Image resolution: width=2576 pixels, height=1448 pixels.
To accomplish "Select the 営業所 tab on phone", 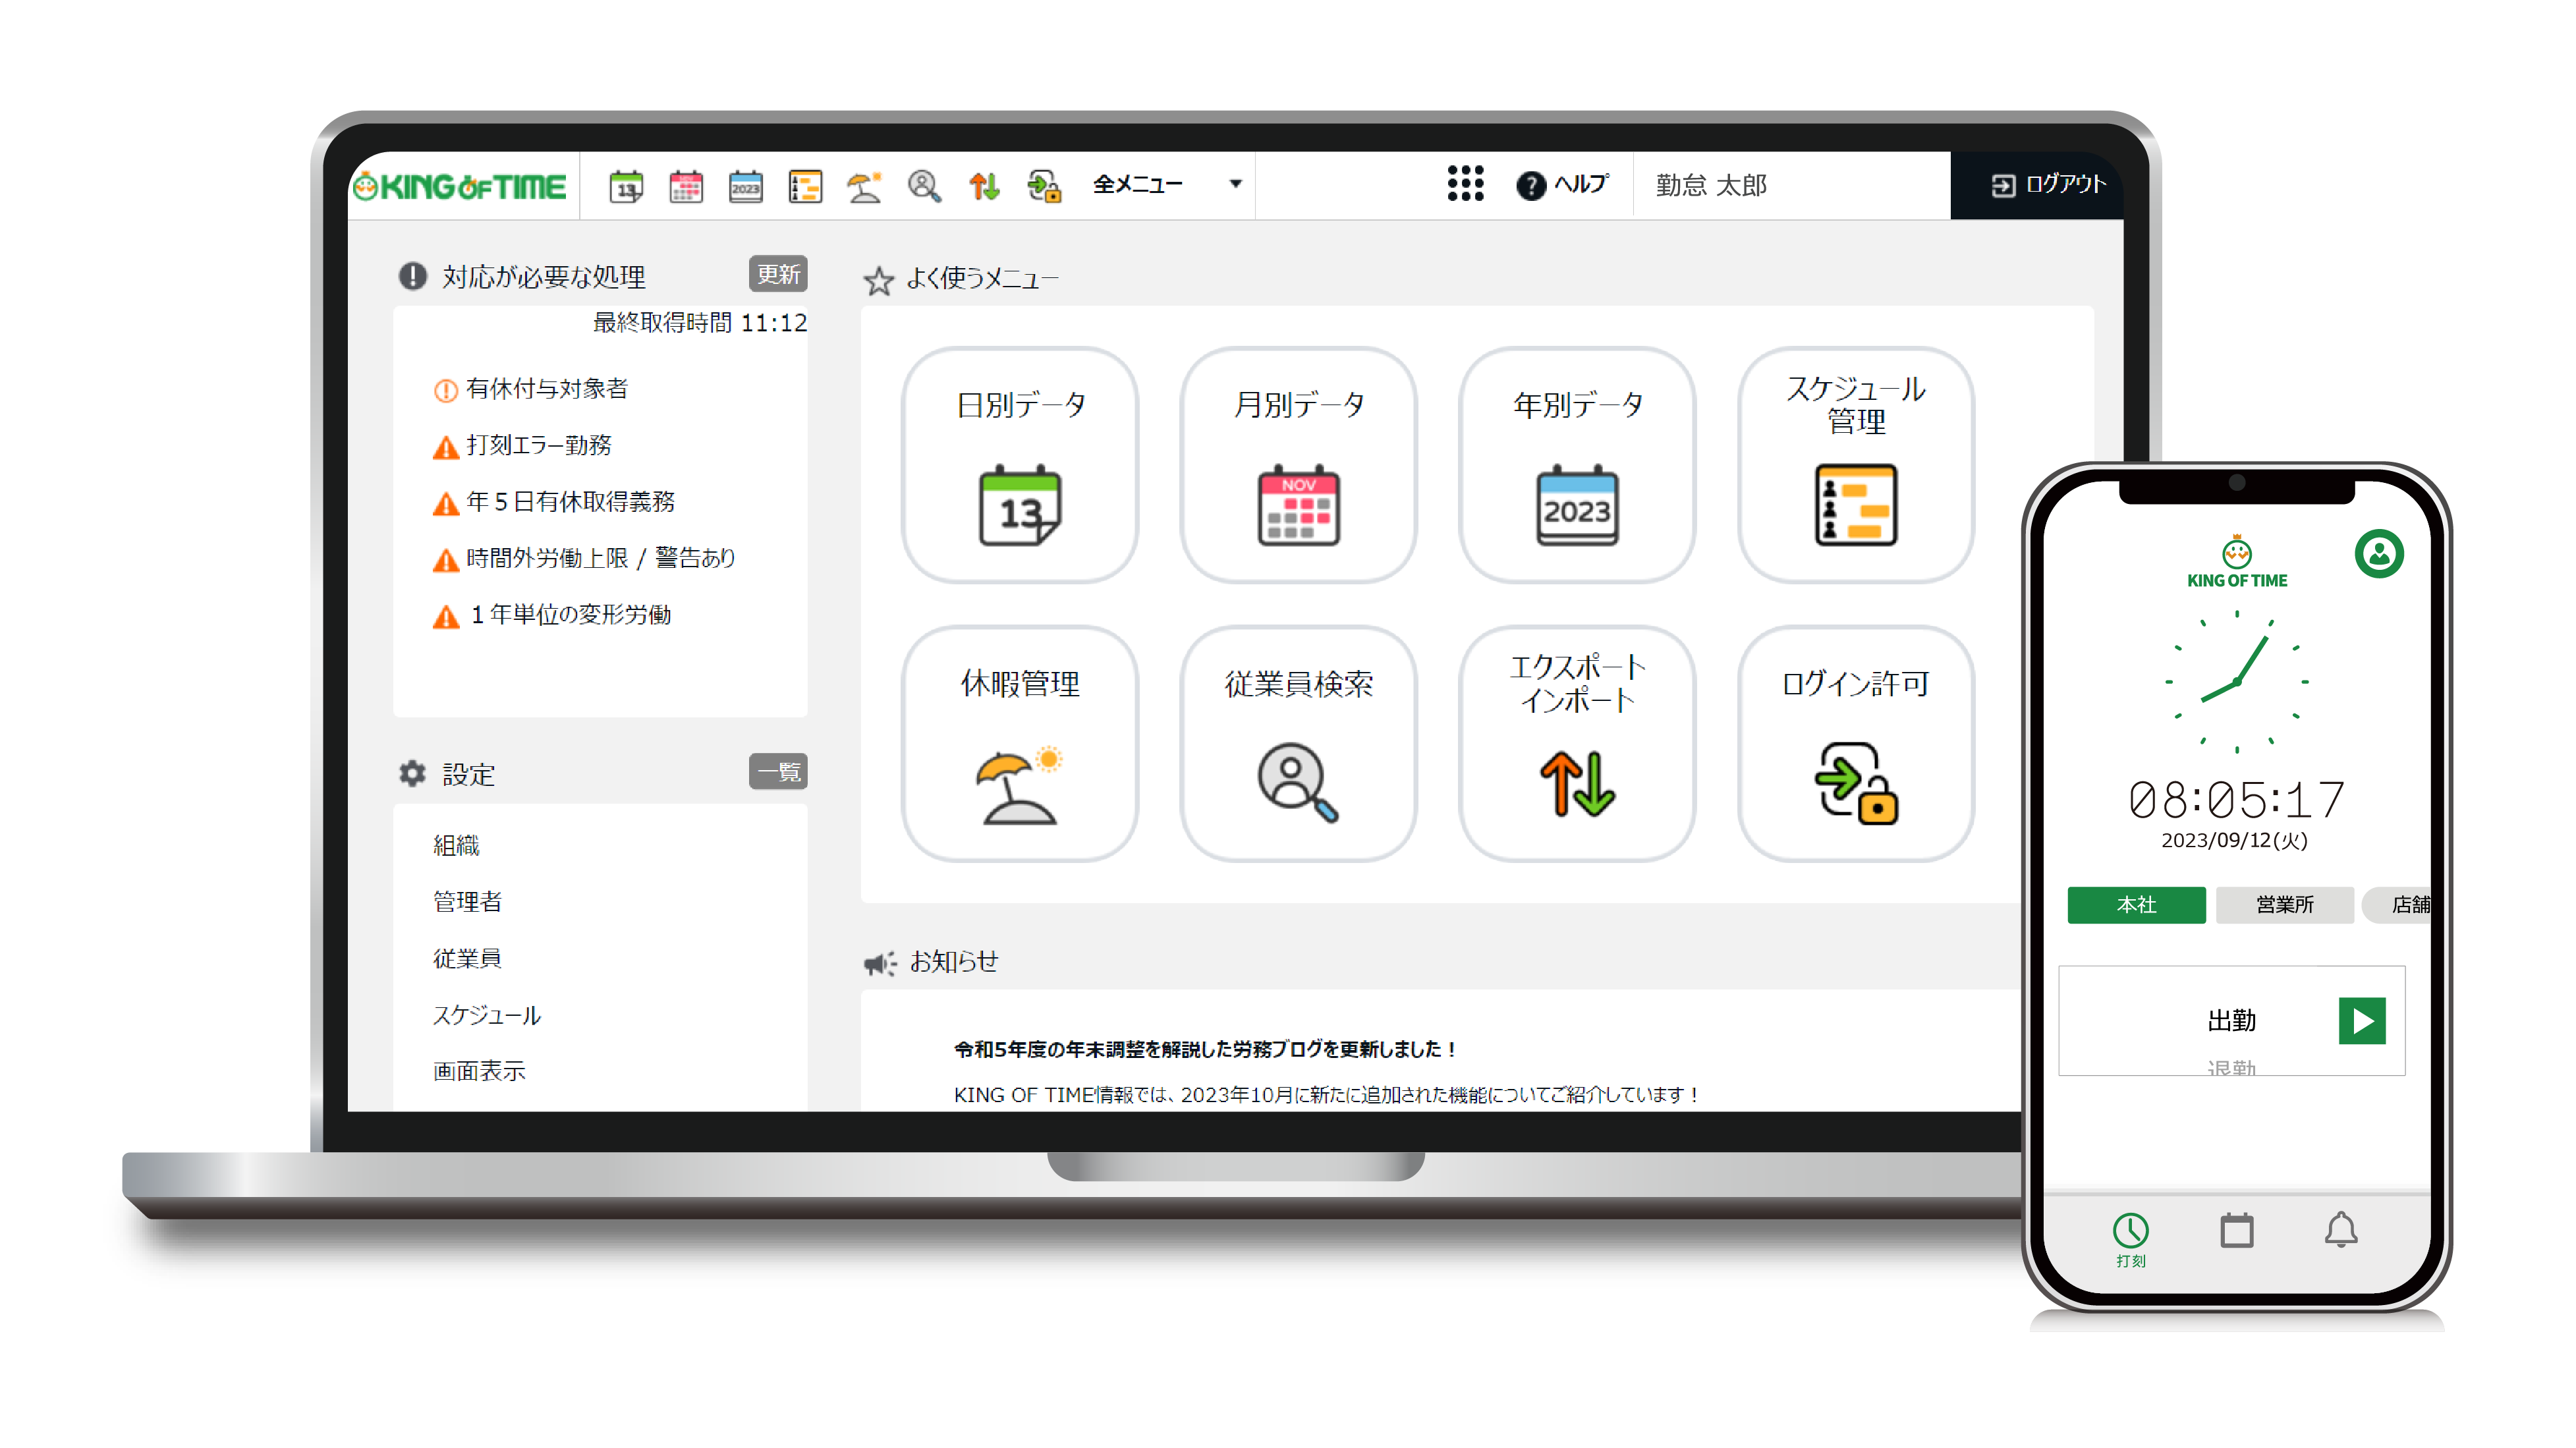I will coord(2285,905).
